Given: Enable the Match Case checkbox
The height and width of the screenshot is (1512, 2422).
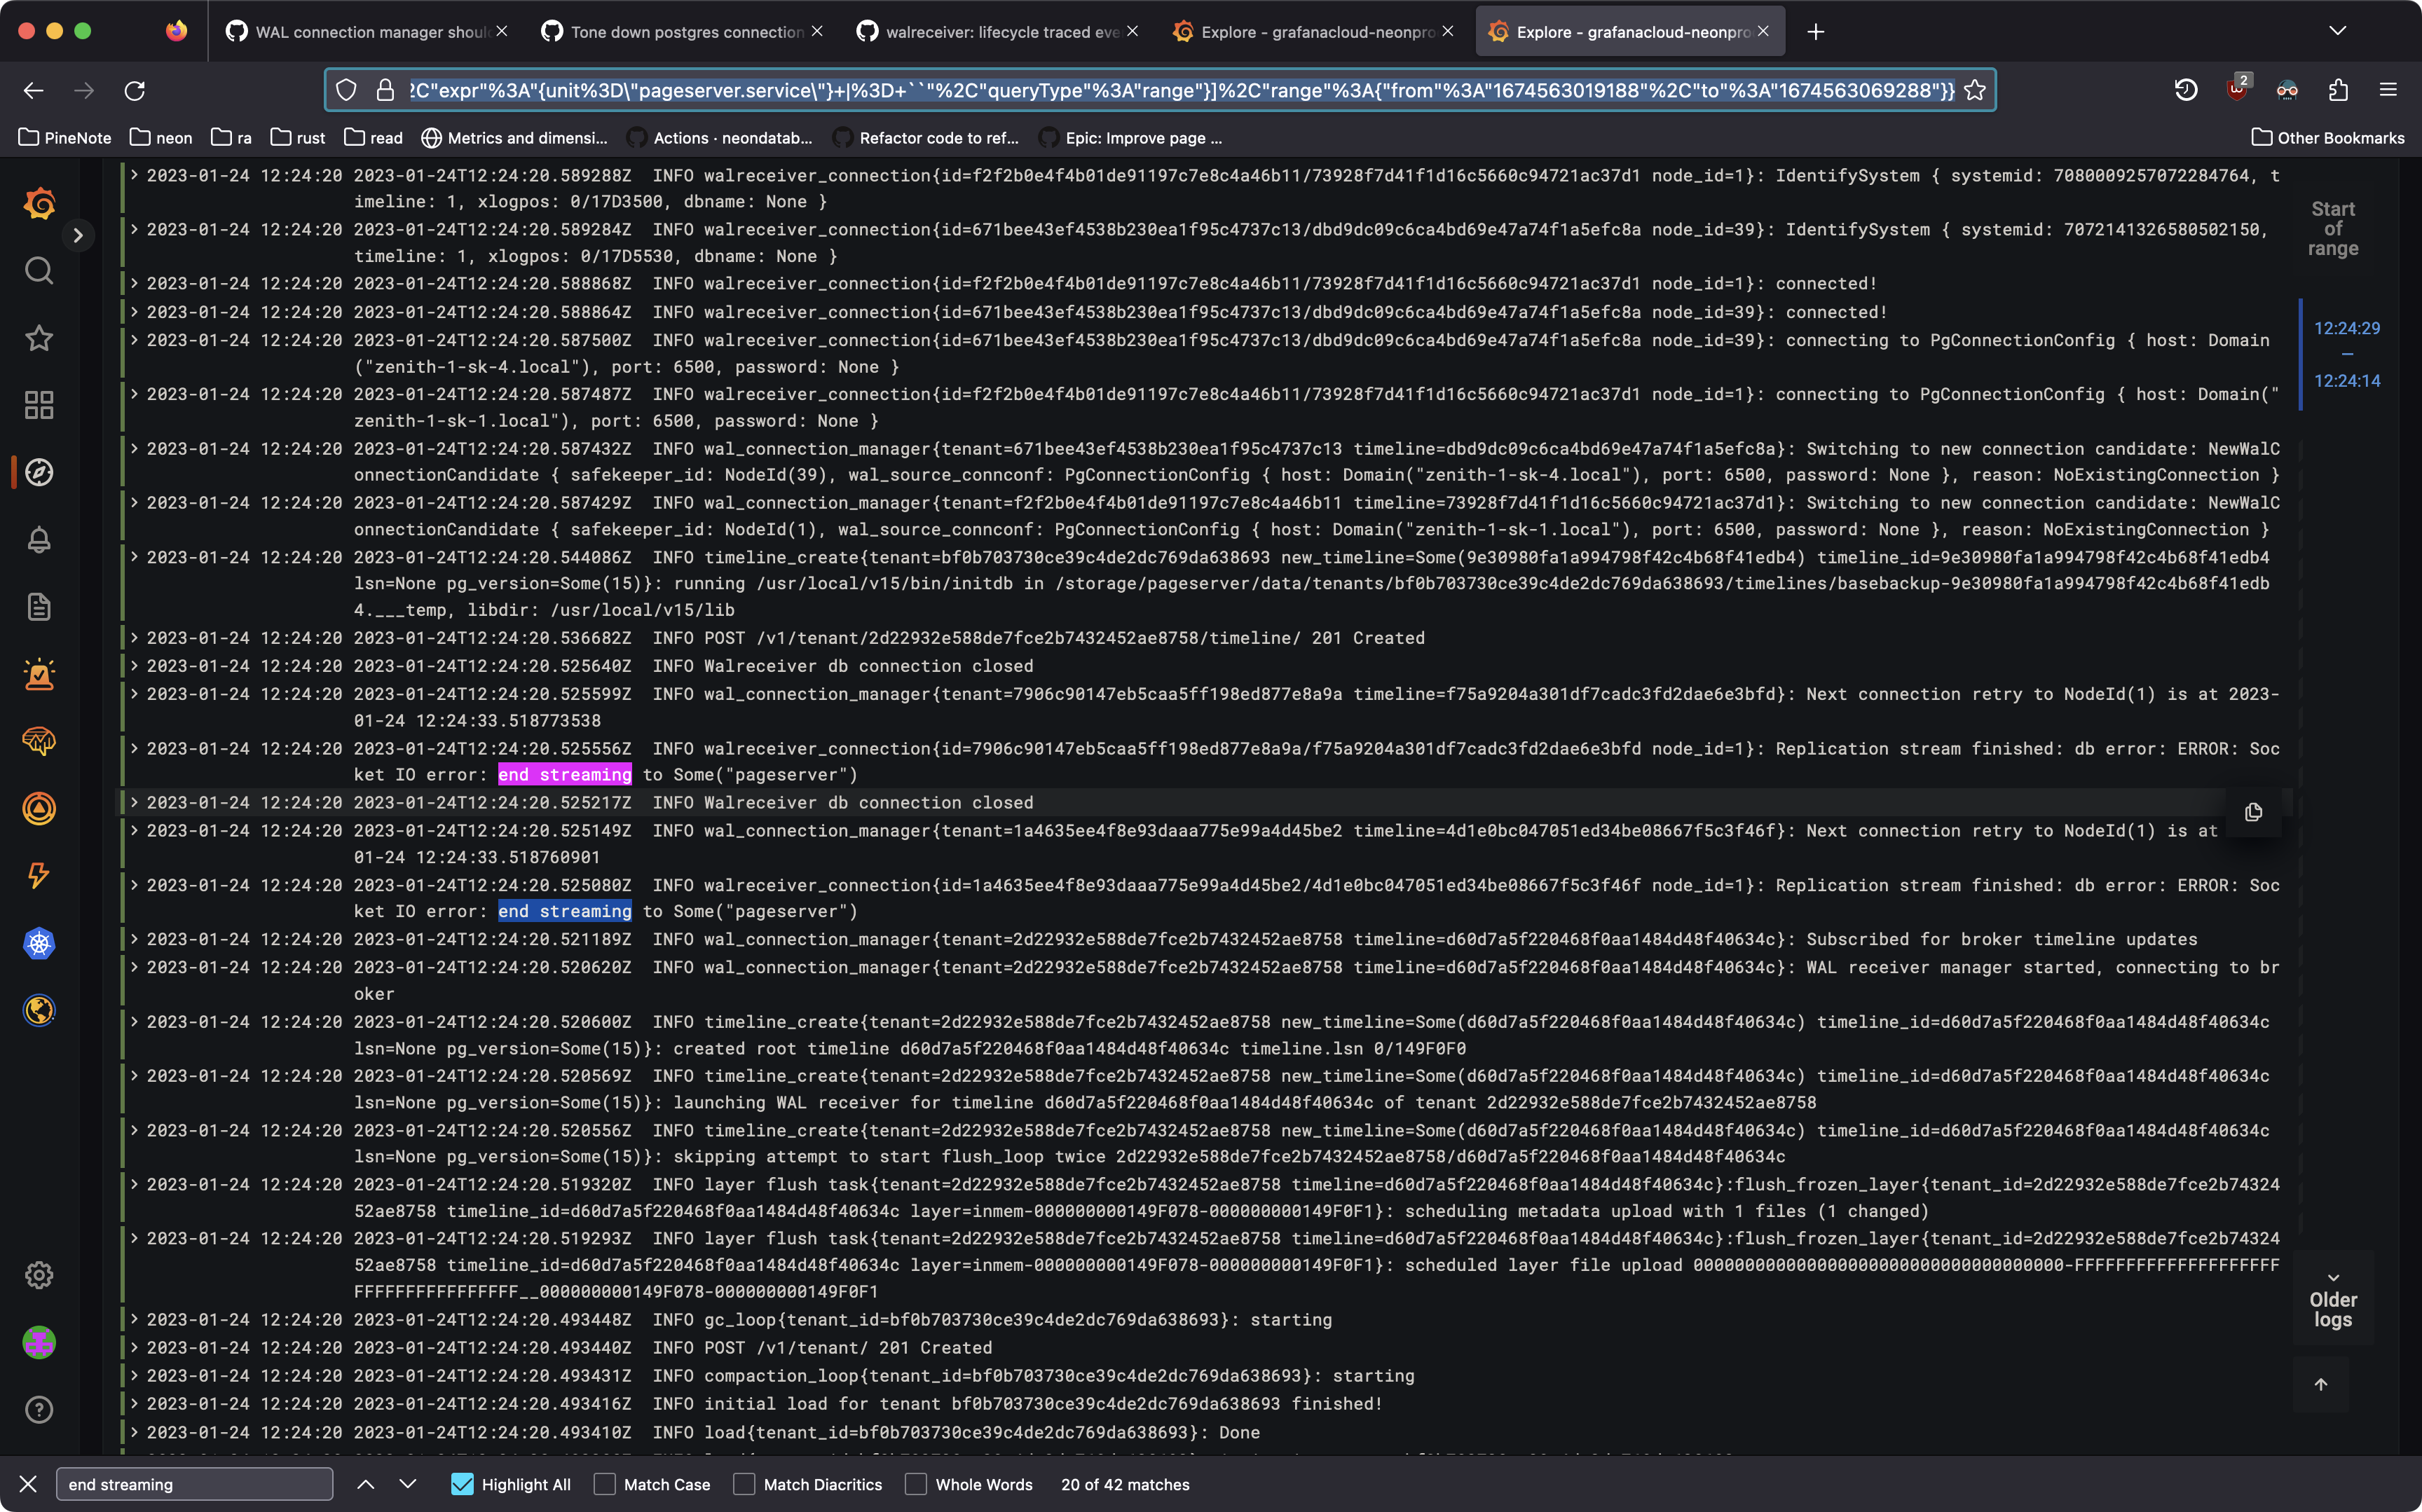Looking at the screenshot, I should [x=604, y=1484].
